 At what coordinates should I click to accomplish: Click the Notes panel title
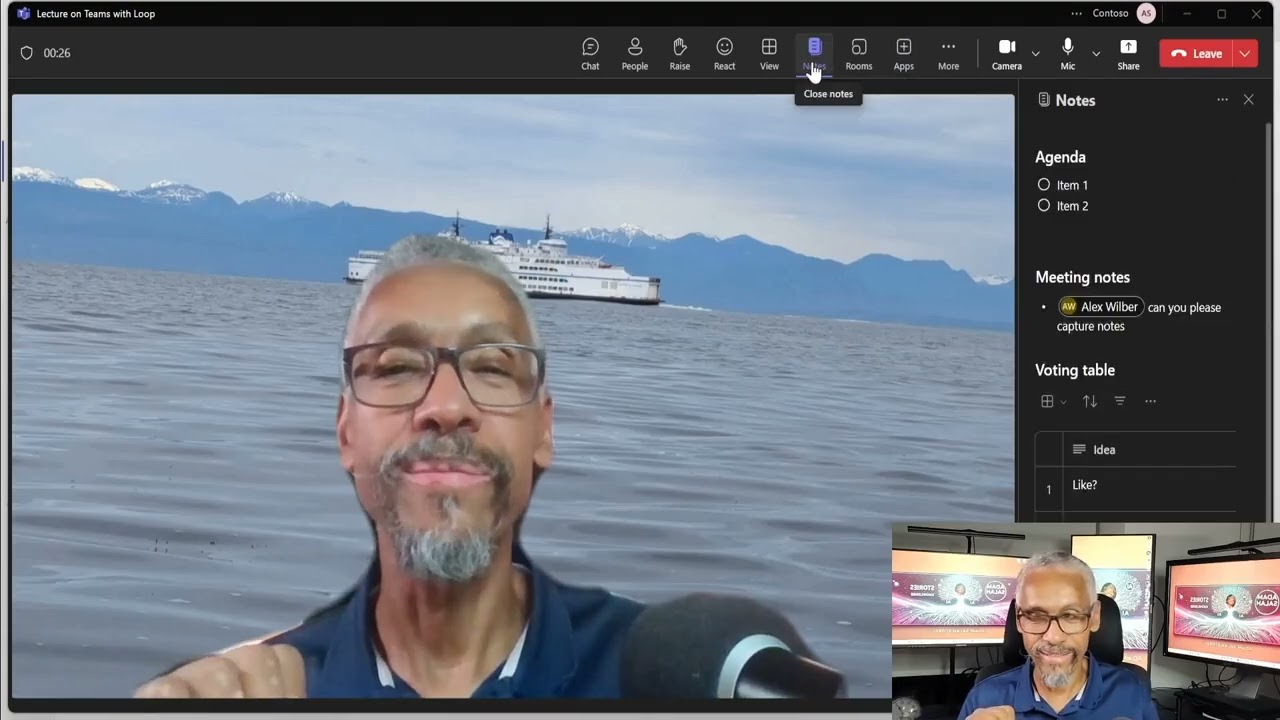tap(1075, 100)
